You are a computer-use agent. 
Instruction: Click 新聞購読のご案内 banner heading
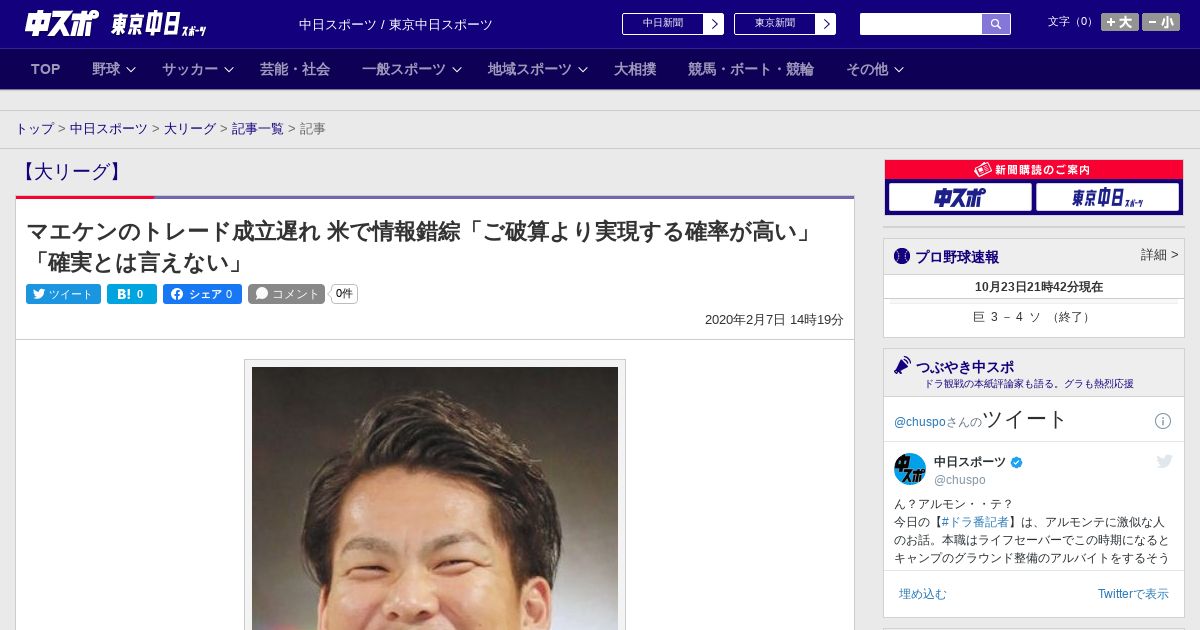(1034, 170)
